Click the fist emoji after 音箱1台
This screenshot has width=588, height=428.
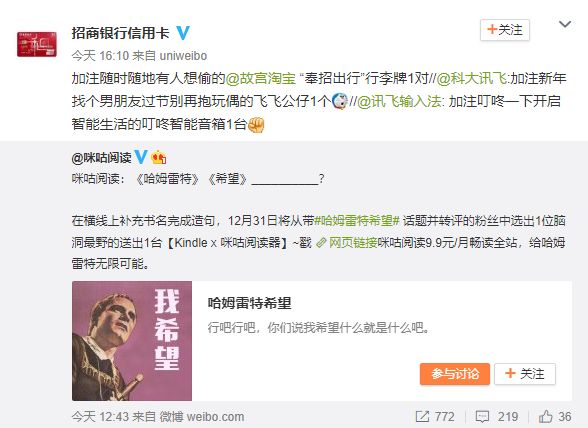[x=256, y=124]
